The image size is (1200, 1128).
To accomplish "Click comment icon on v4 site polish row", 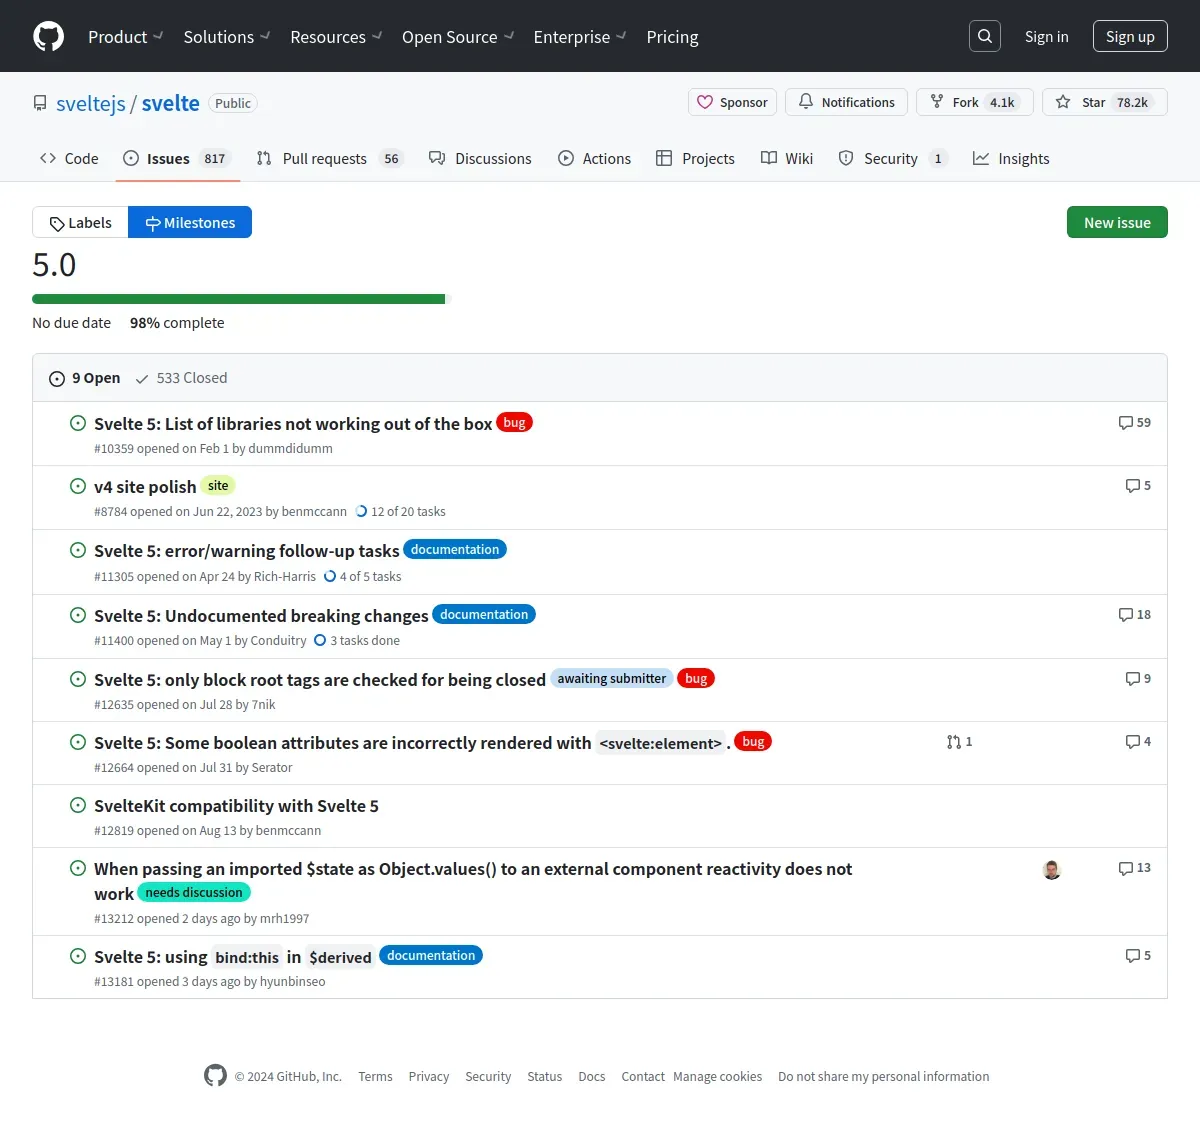I will 1138,486.
